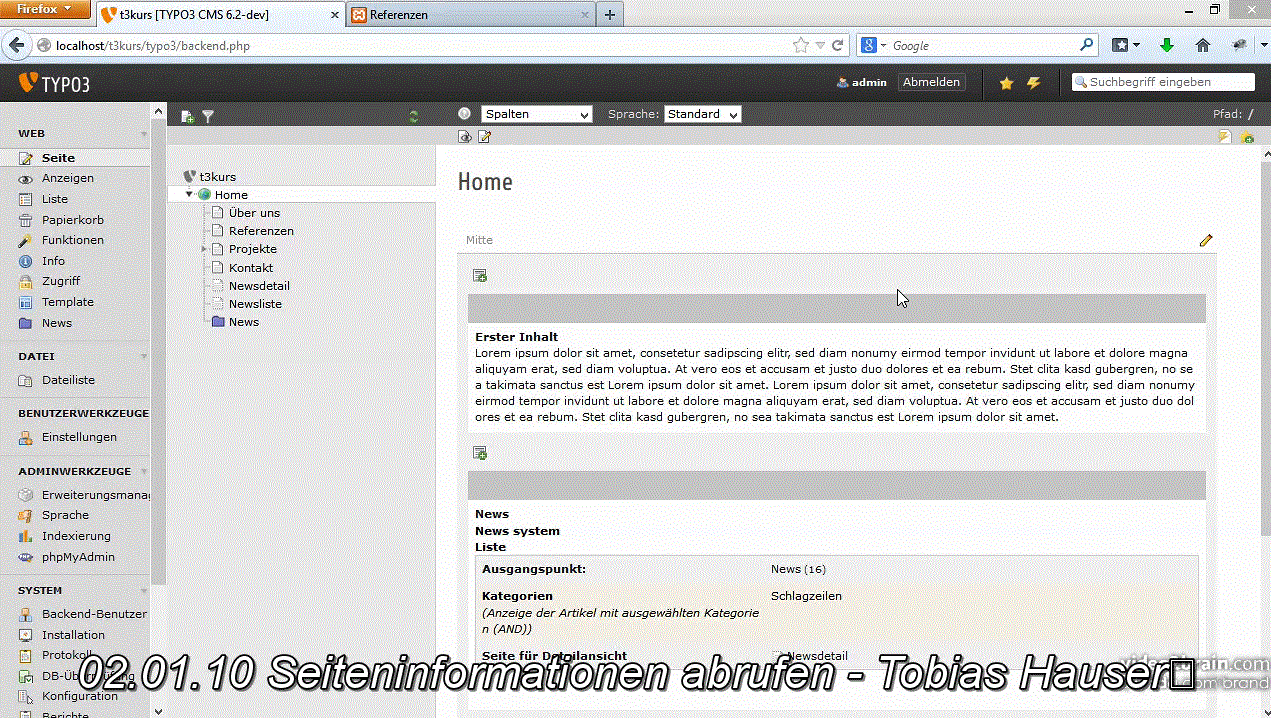Open the Template module
The width and height of the screenshot is (1271, 718).
[68, 302]
